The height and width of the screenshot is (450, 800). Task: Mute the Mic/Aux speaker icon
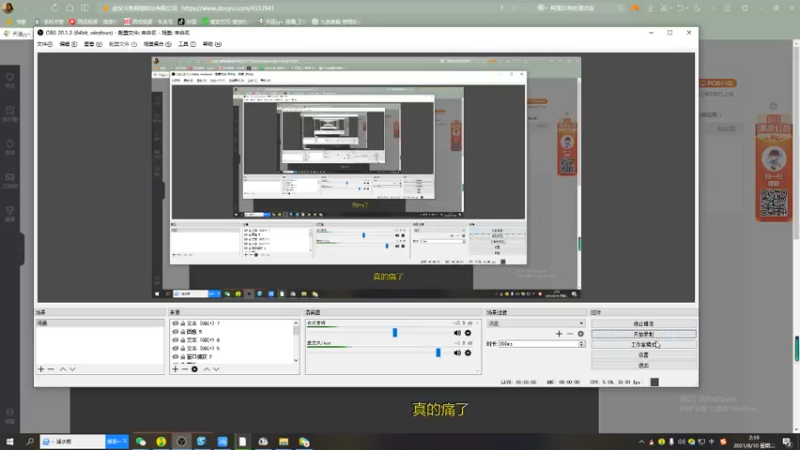click(x=457, y=353)
